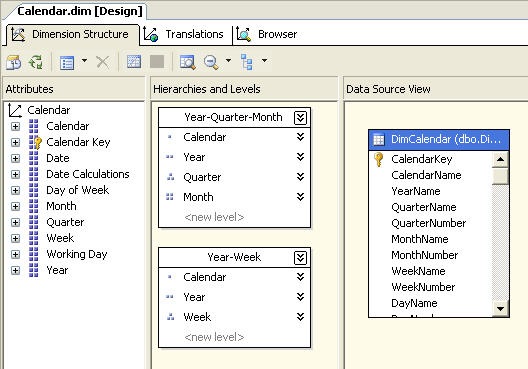Select the YearName column
This screenshot has width=528, height=369.
tap(416, 191)
